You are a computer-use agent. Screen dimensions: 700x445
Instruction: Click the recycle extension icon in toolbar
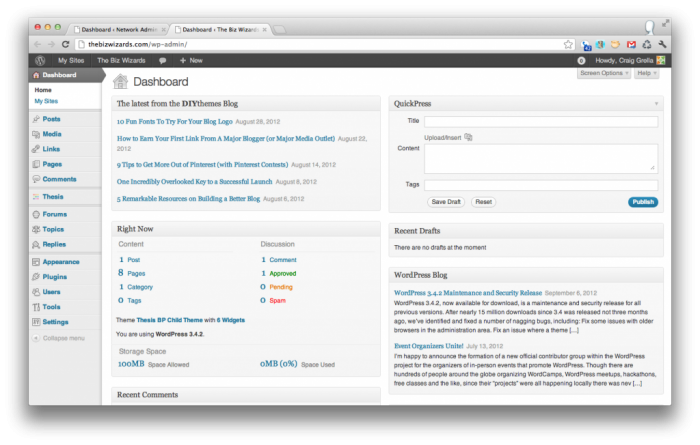coord(647,44)
